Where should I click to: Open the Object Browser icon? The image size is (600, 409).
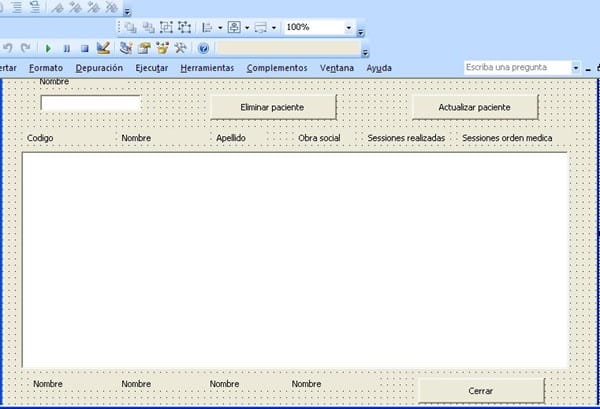coord(162,47)
